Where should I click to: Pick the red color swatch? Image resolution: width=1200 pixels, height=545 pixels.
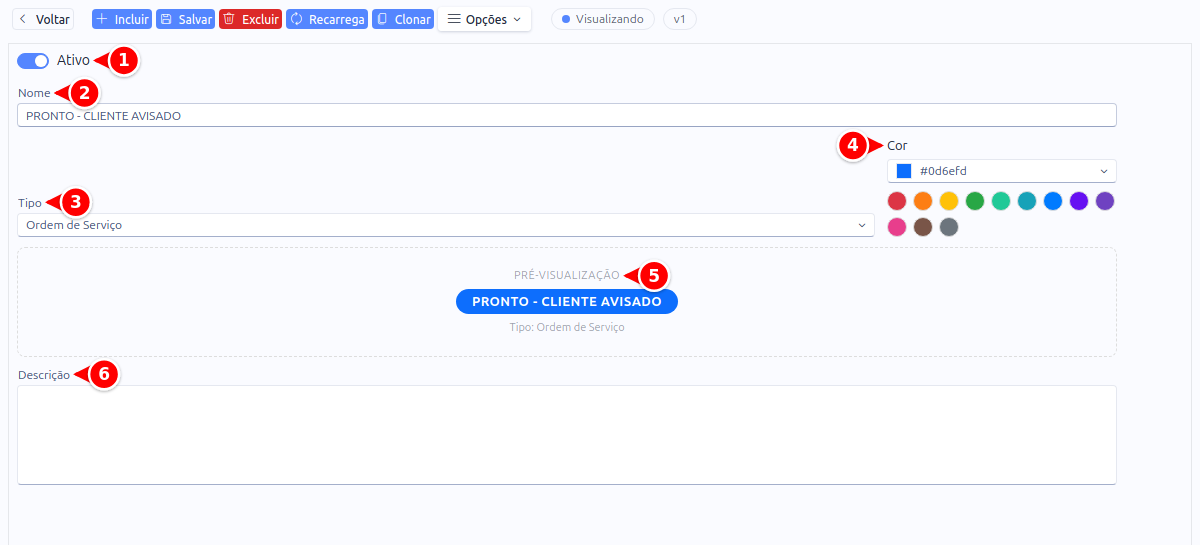897,201
